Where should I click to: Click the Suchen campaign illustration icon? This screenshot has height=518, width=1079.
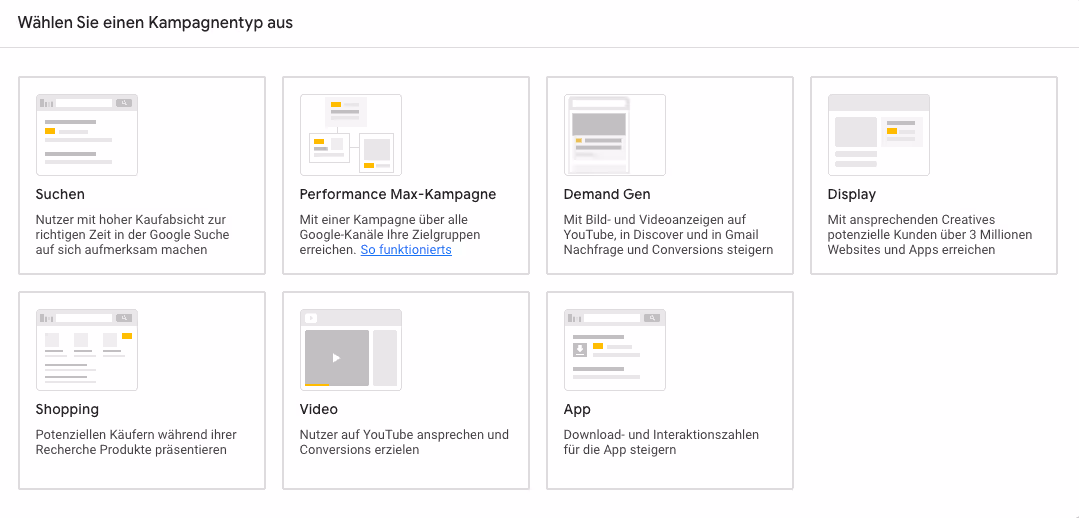click(x=87, y=135)
